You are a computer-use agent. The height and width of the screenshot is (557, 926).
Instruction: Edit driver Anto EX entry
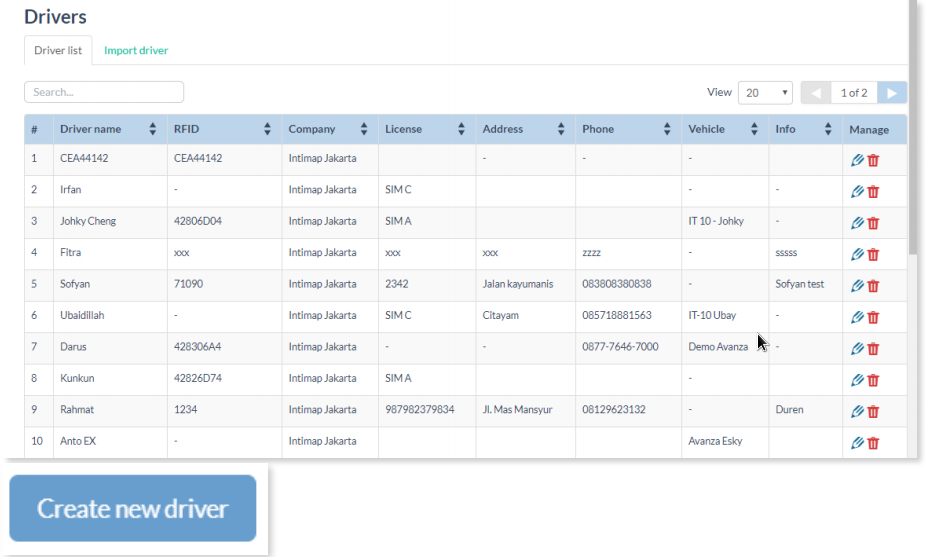point(857,442)
